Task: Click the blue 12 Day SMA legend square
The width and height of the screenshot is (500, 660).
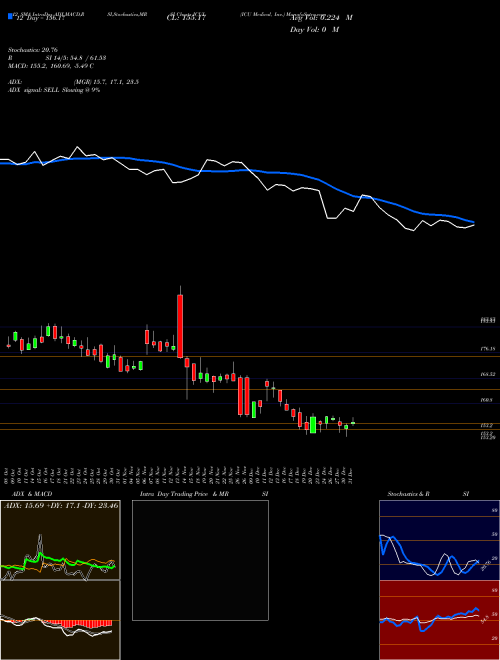Action: click(10, 17)
